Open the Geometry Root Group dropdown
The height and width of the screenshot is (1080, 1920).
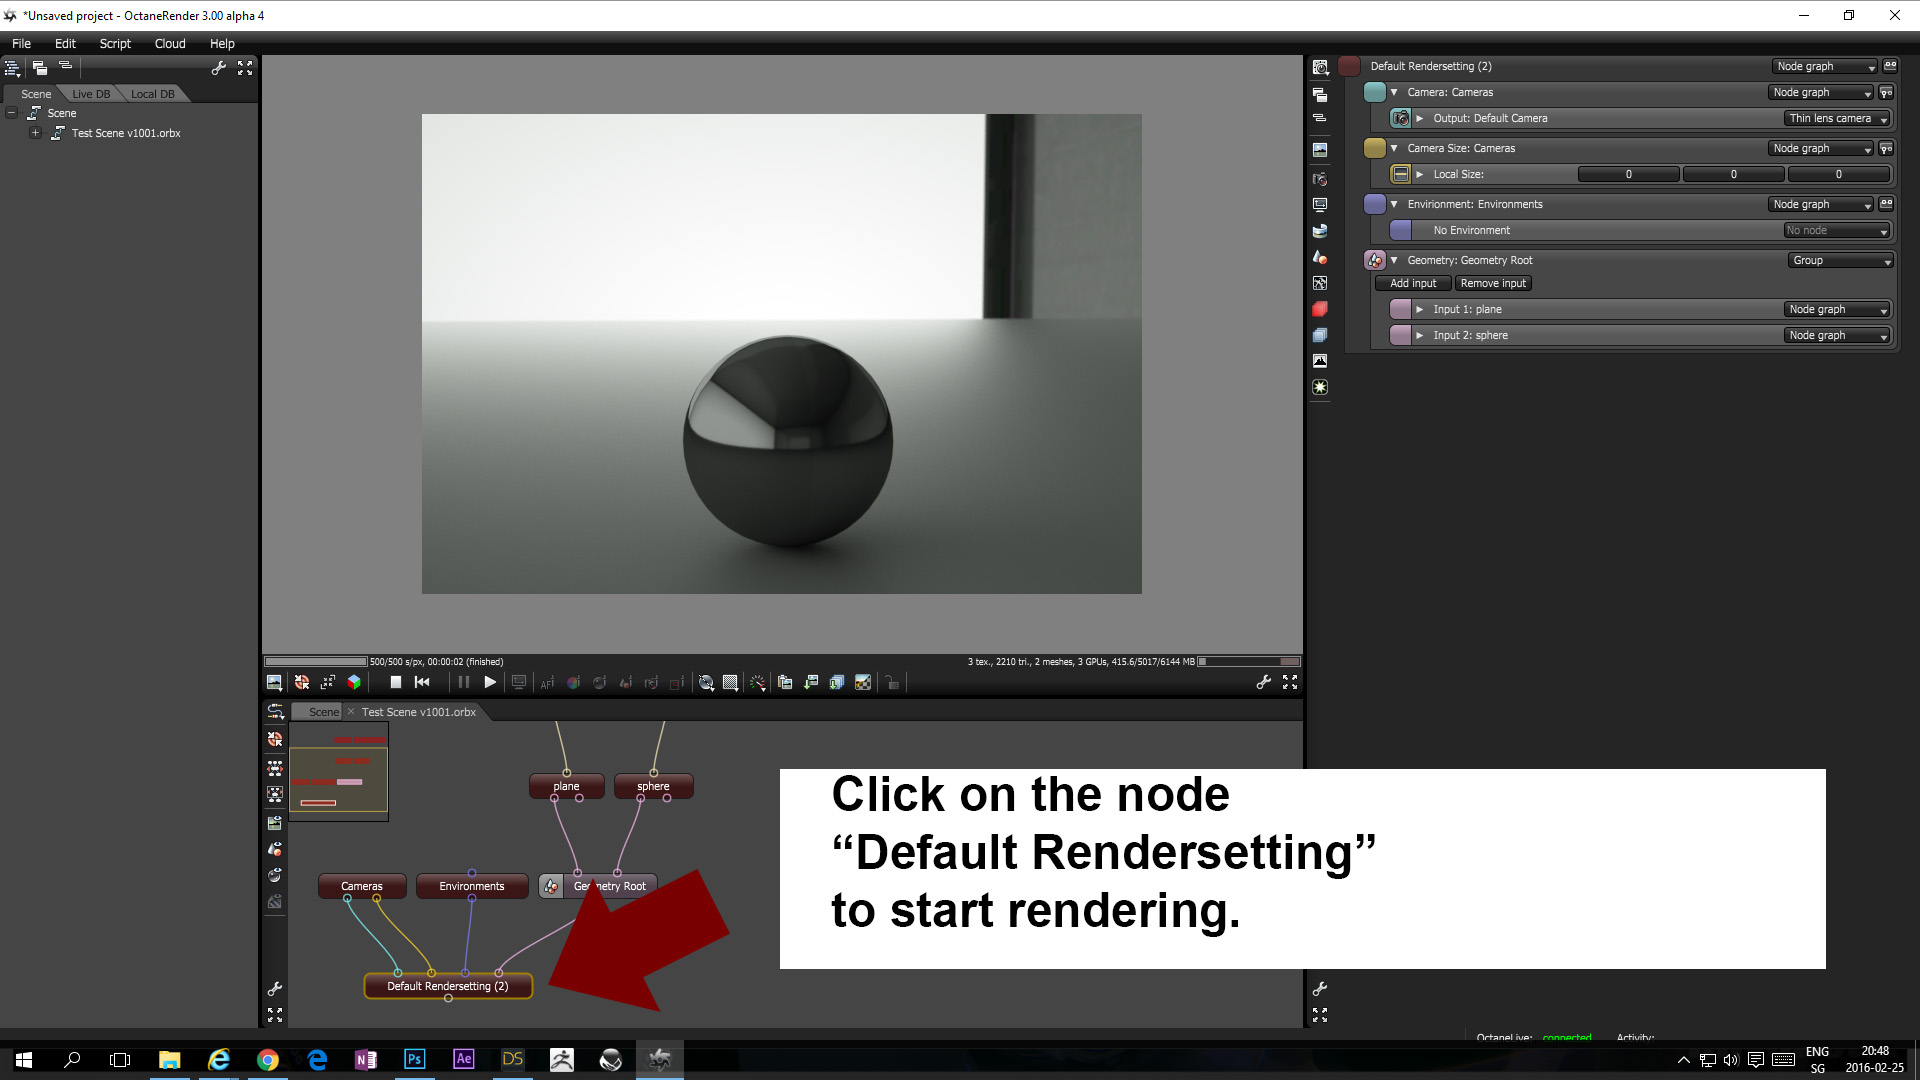point(1841,260)
